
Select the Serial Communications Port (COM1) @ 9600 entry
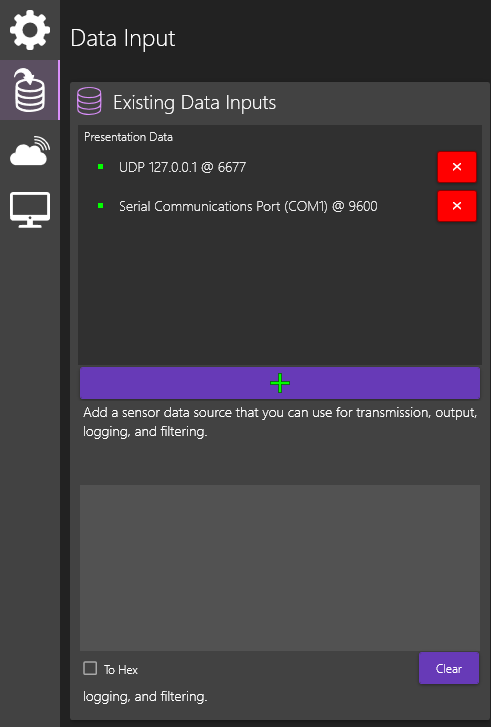click(248, 206)
